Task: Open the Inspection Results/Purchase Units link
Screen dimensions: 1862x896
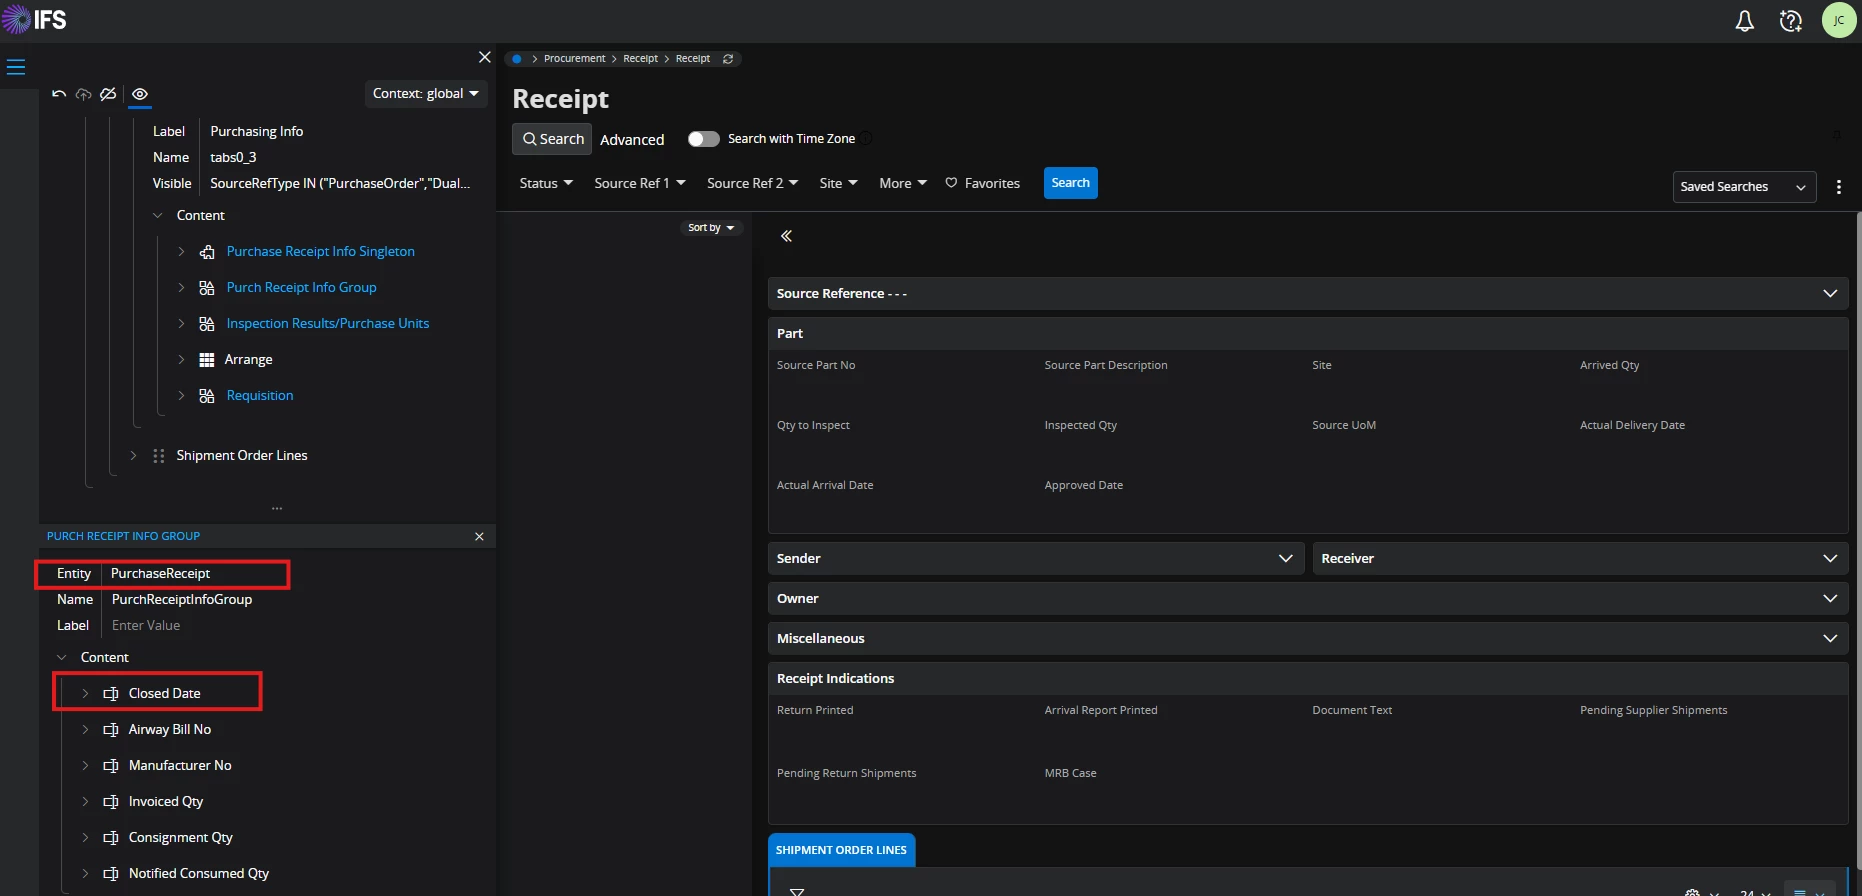Action: (327, 324)
